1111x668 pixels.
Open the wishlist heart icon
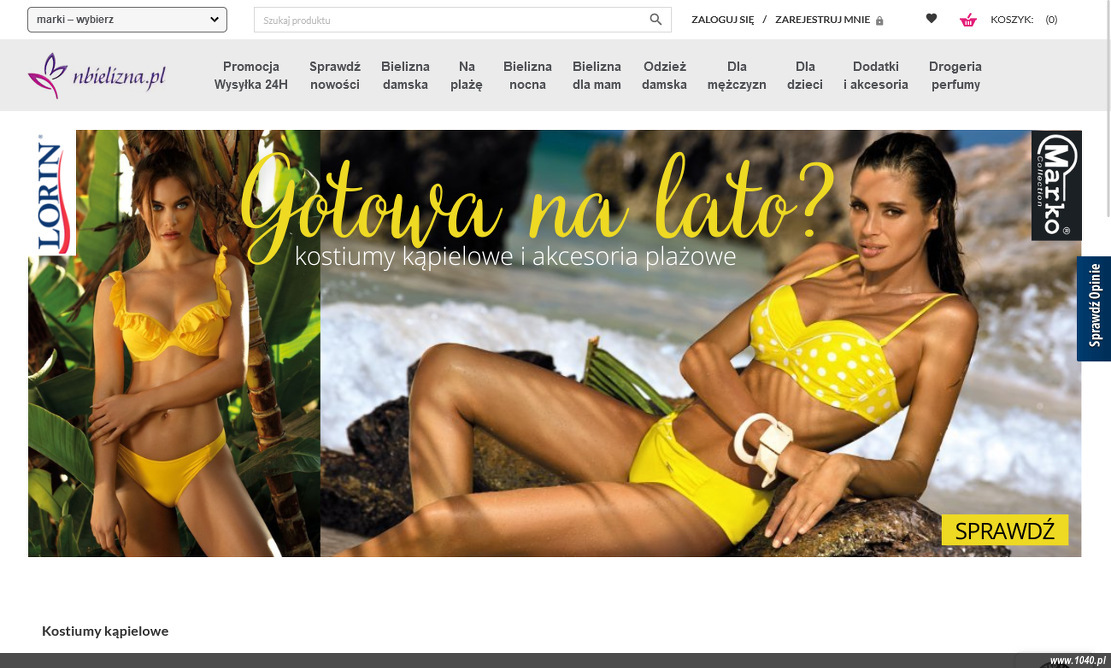coord(931,18)
